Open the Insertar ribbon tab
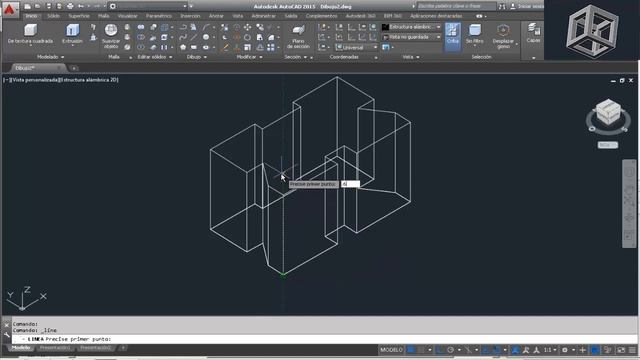This screenshot has height=360, width=640. 190,16
